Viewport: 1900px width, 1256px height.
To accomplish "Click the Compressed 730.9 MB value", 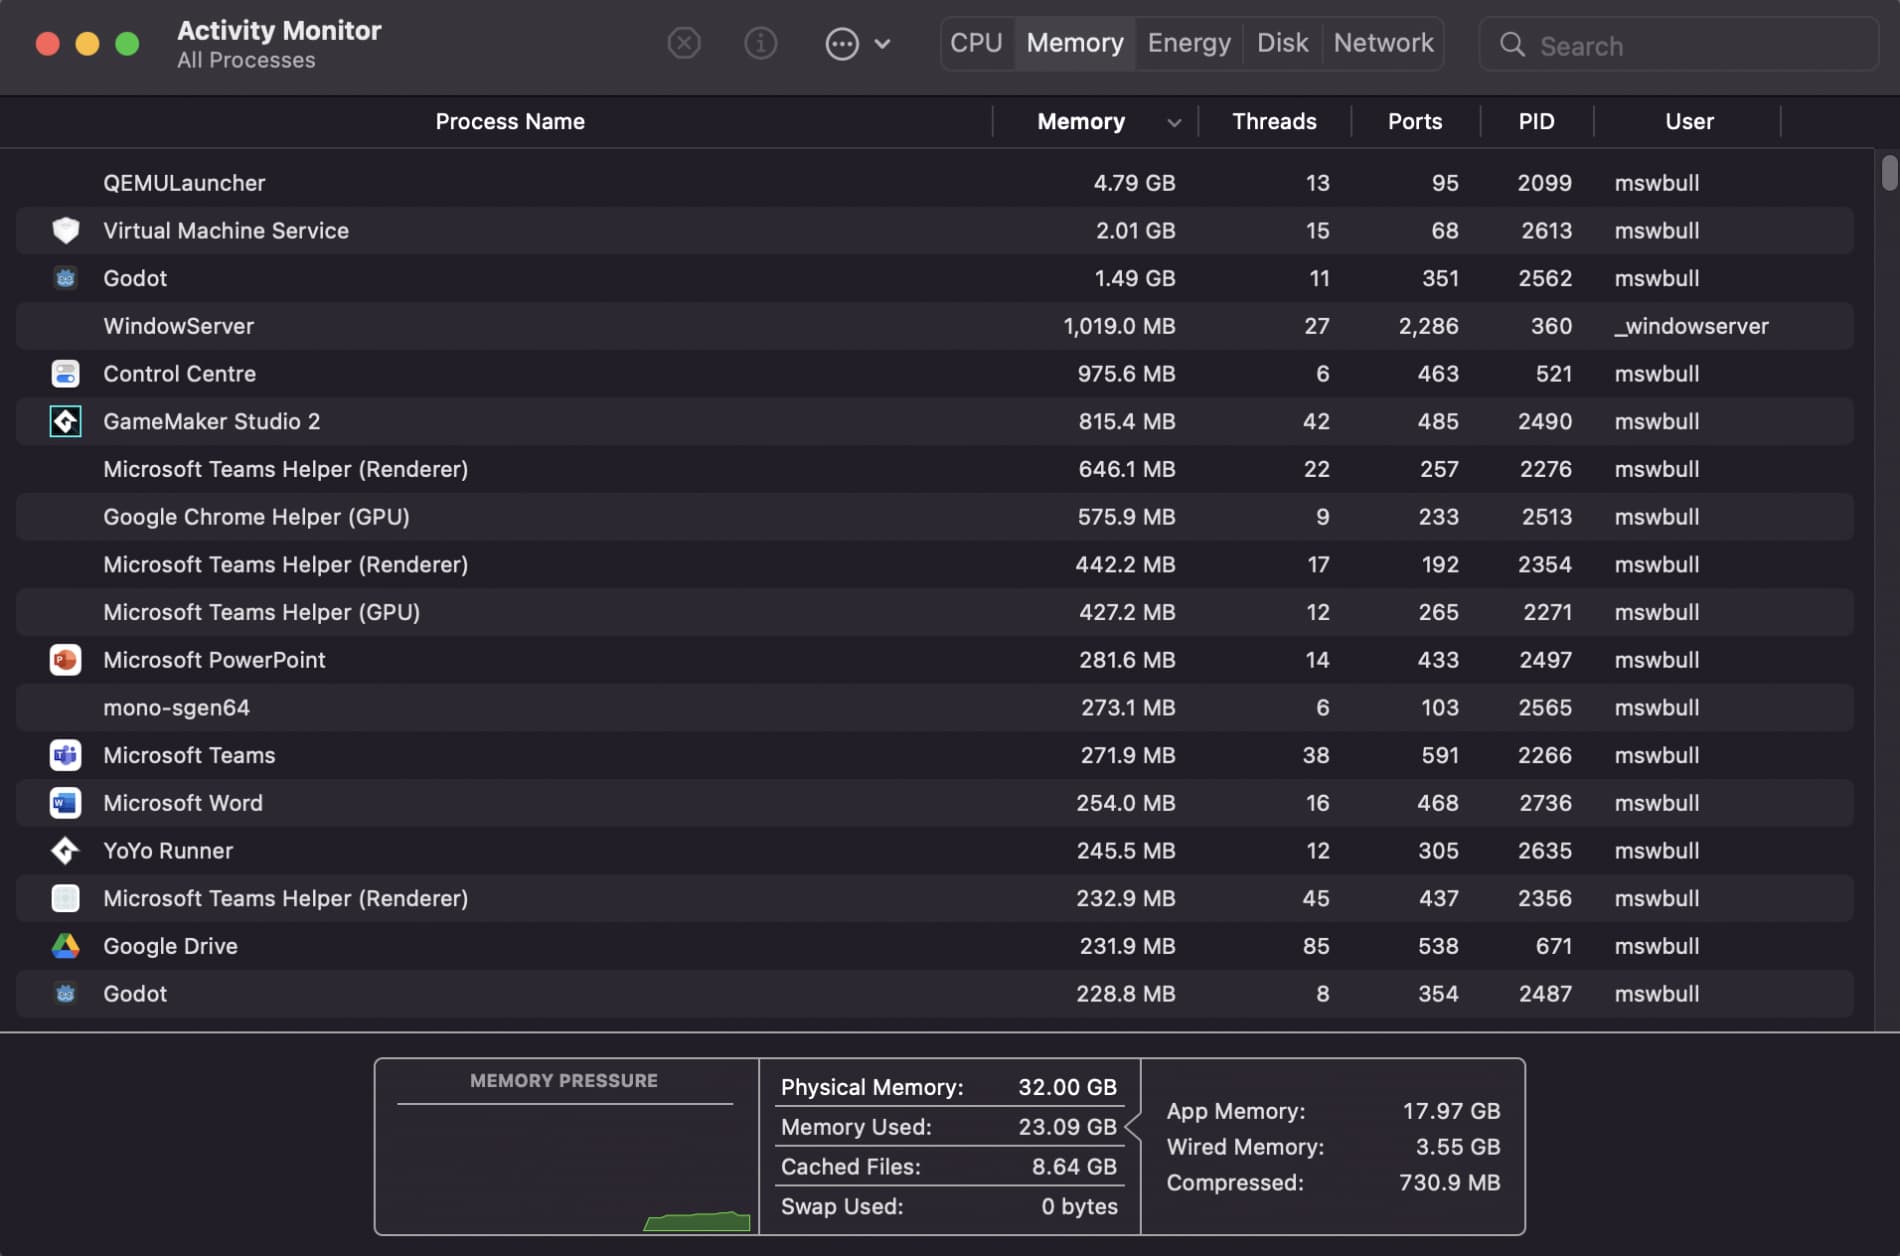I will (x=1449, y=1183).
